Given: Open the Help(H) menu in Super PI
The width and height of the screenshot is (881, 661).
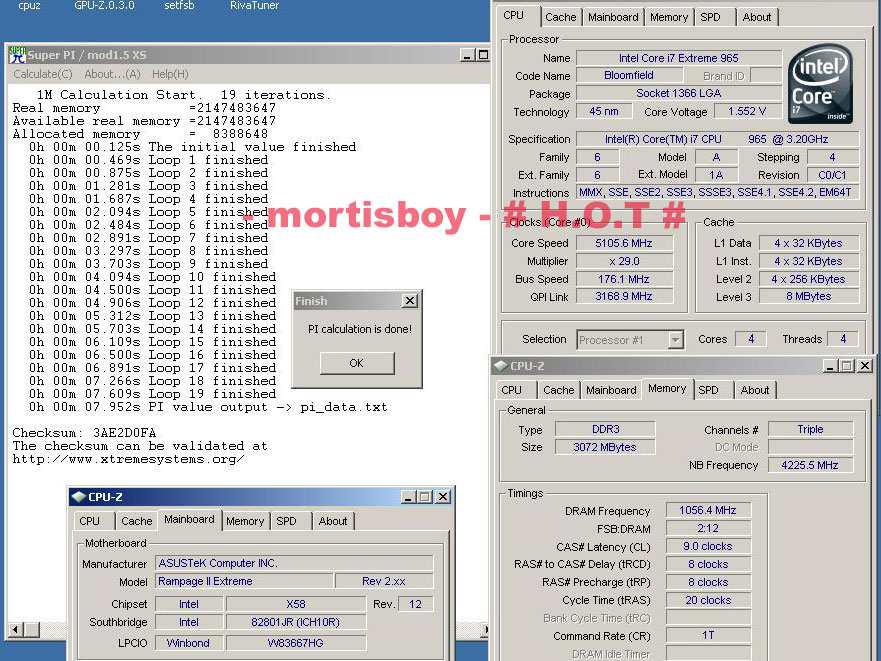Looking at the screenshot, I should pos(170,74).
